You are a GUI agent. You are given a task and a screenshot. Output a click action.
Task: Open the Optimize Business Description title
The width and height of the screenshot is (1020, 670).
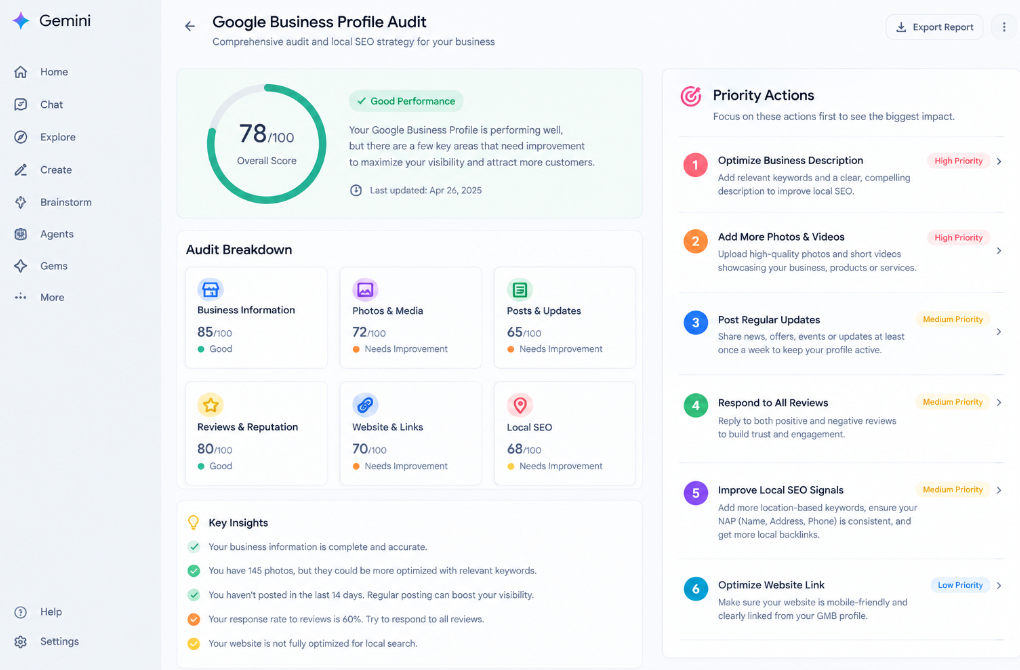[x=790, y=161]
